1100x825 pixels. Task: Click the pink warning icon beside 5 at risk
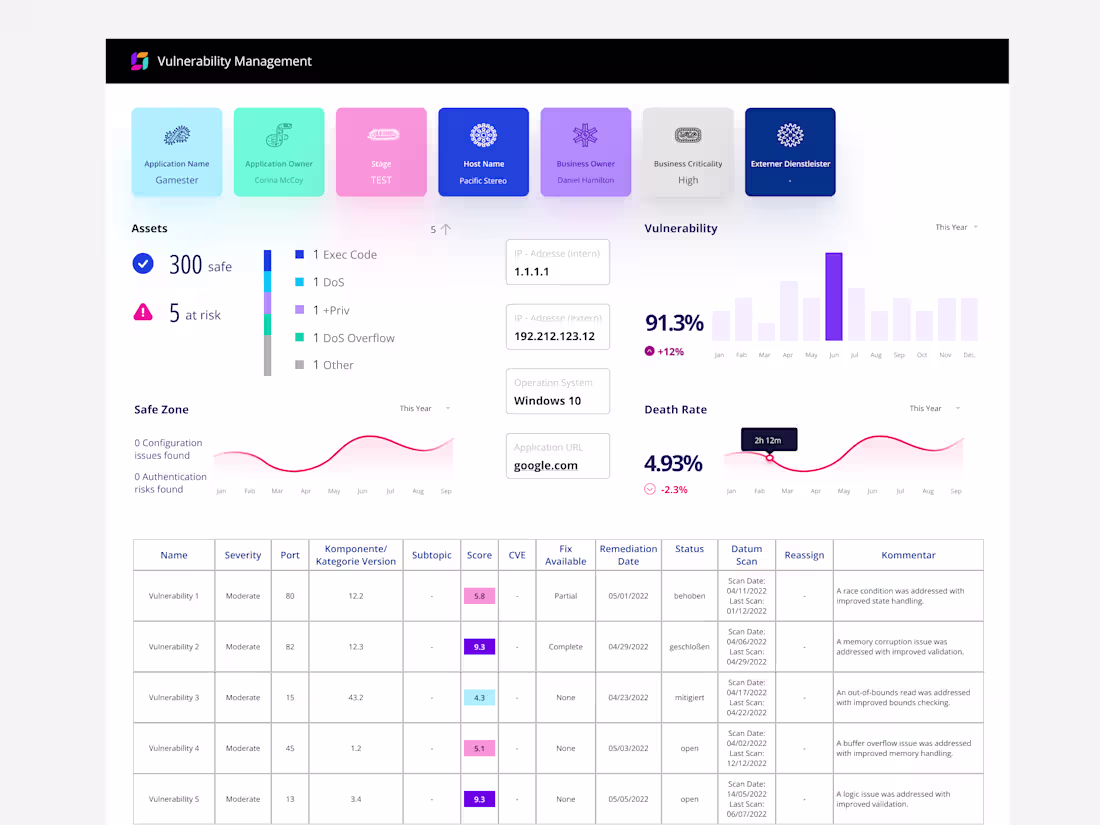click(144, 313)
